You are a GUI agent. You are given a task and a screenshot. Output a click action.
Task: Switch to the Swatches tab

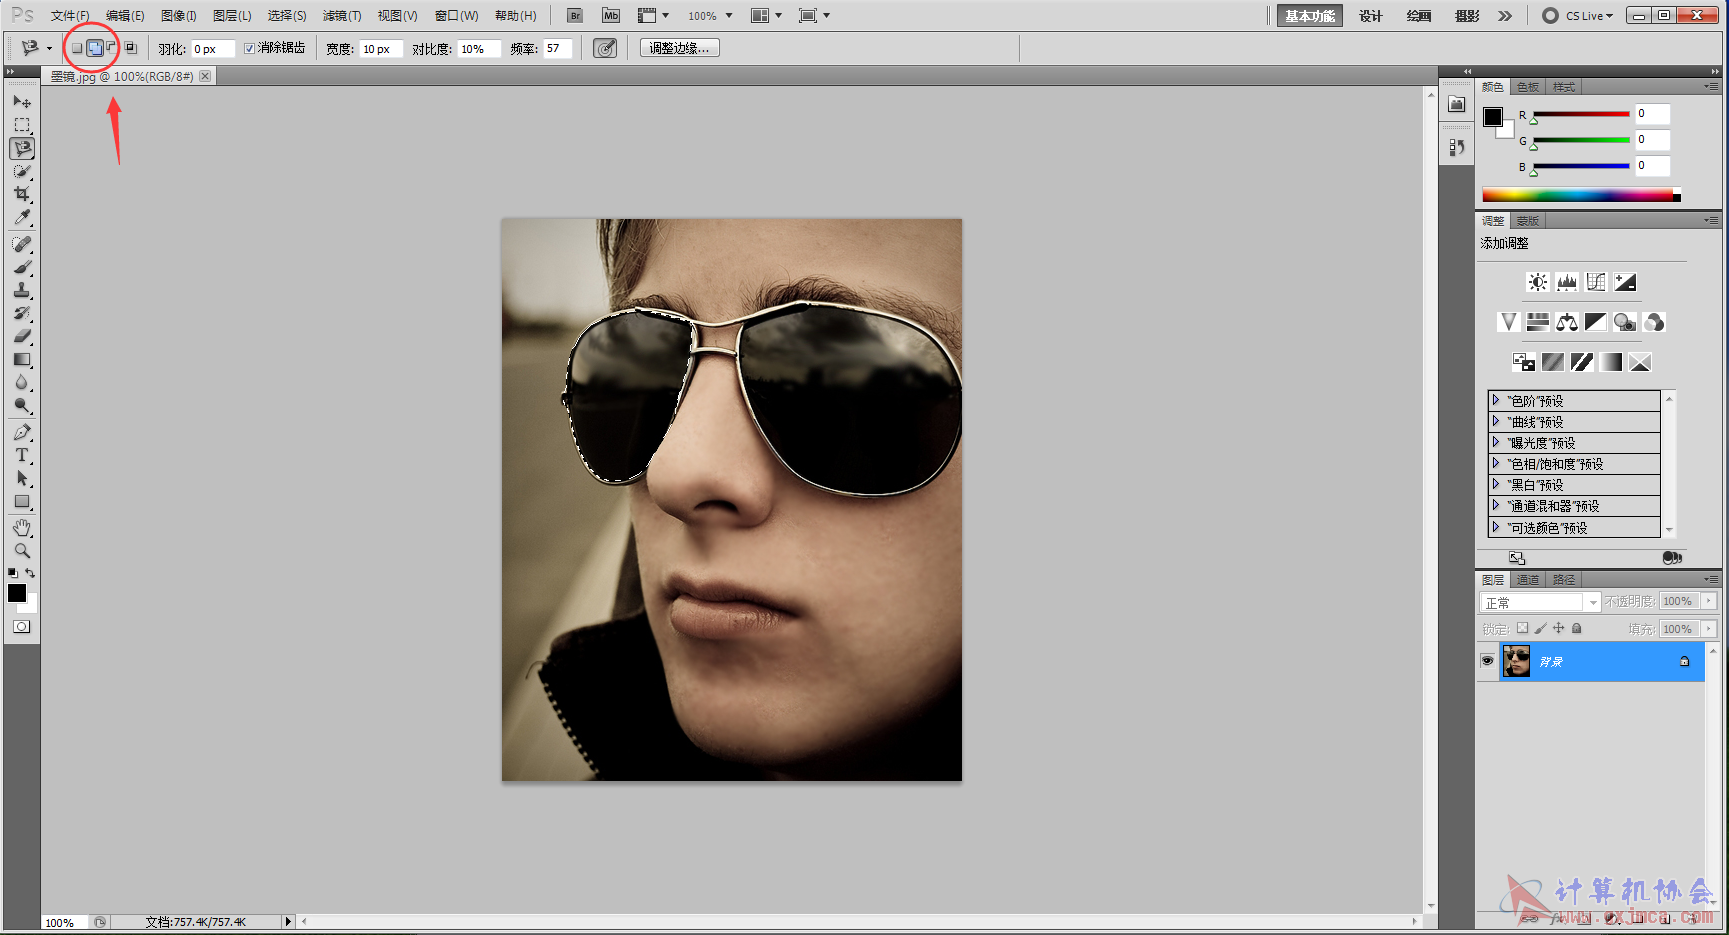1528,87
